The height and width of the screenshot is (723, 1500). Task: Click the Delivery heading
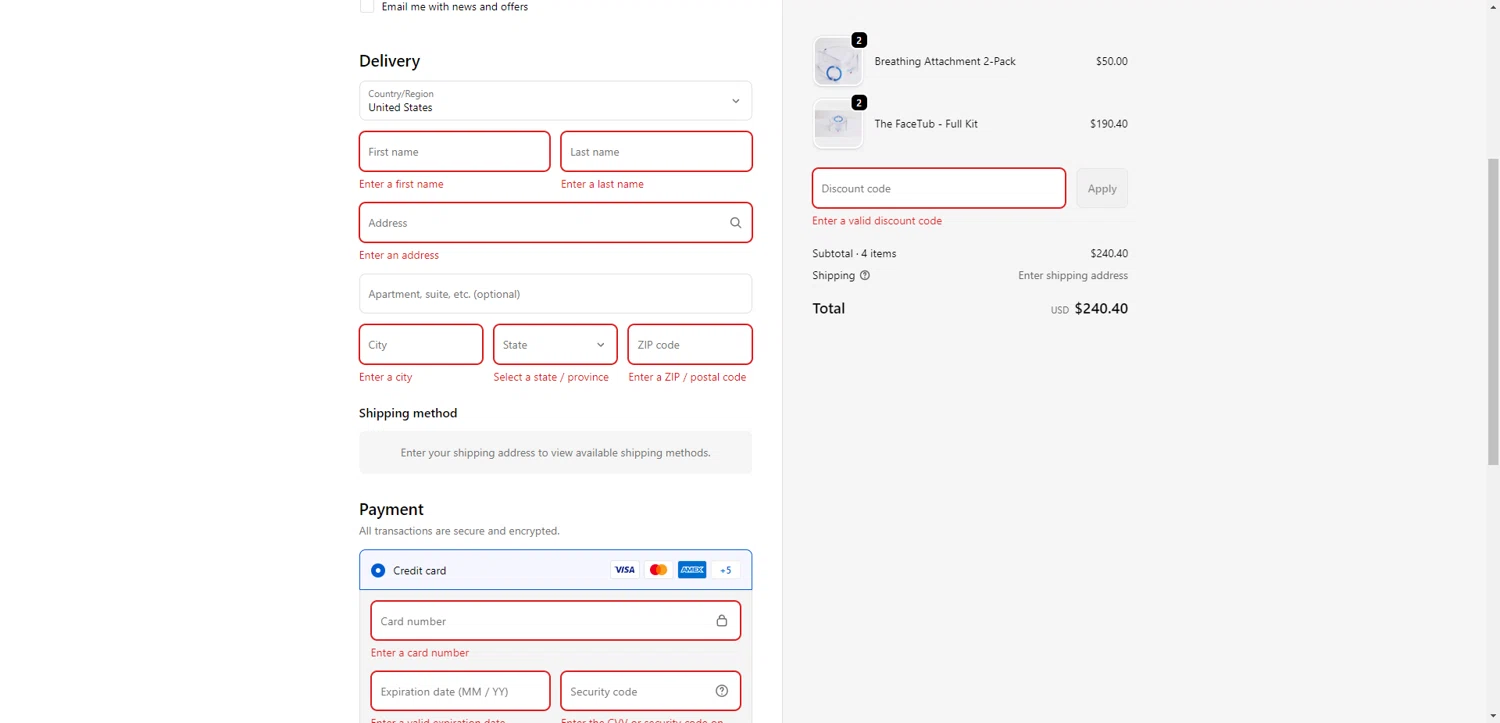tap(389, 61)
